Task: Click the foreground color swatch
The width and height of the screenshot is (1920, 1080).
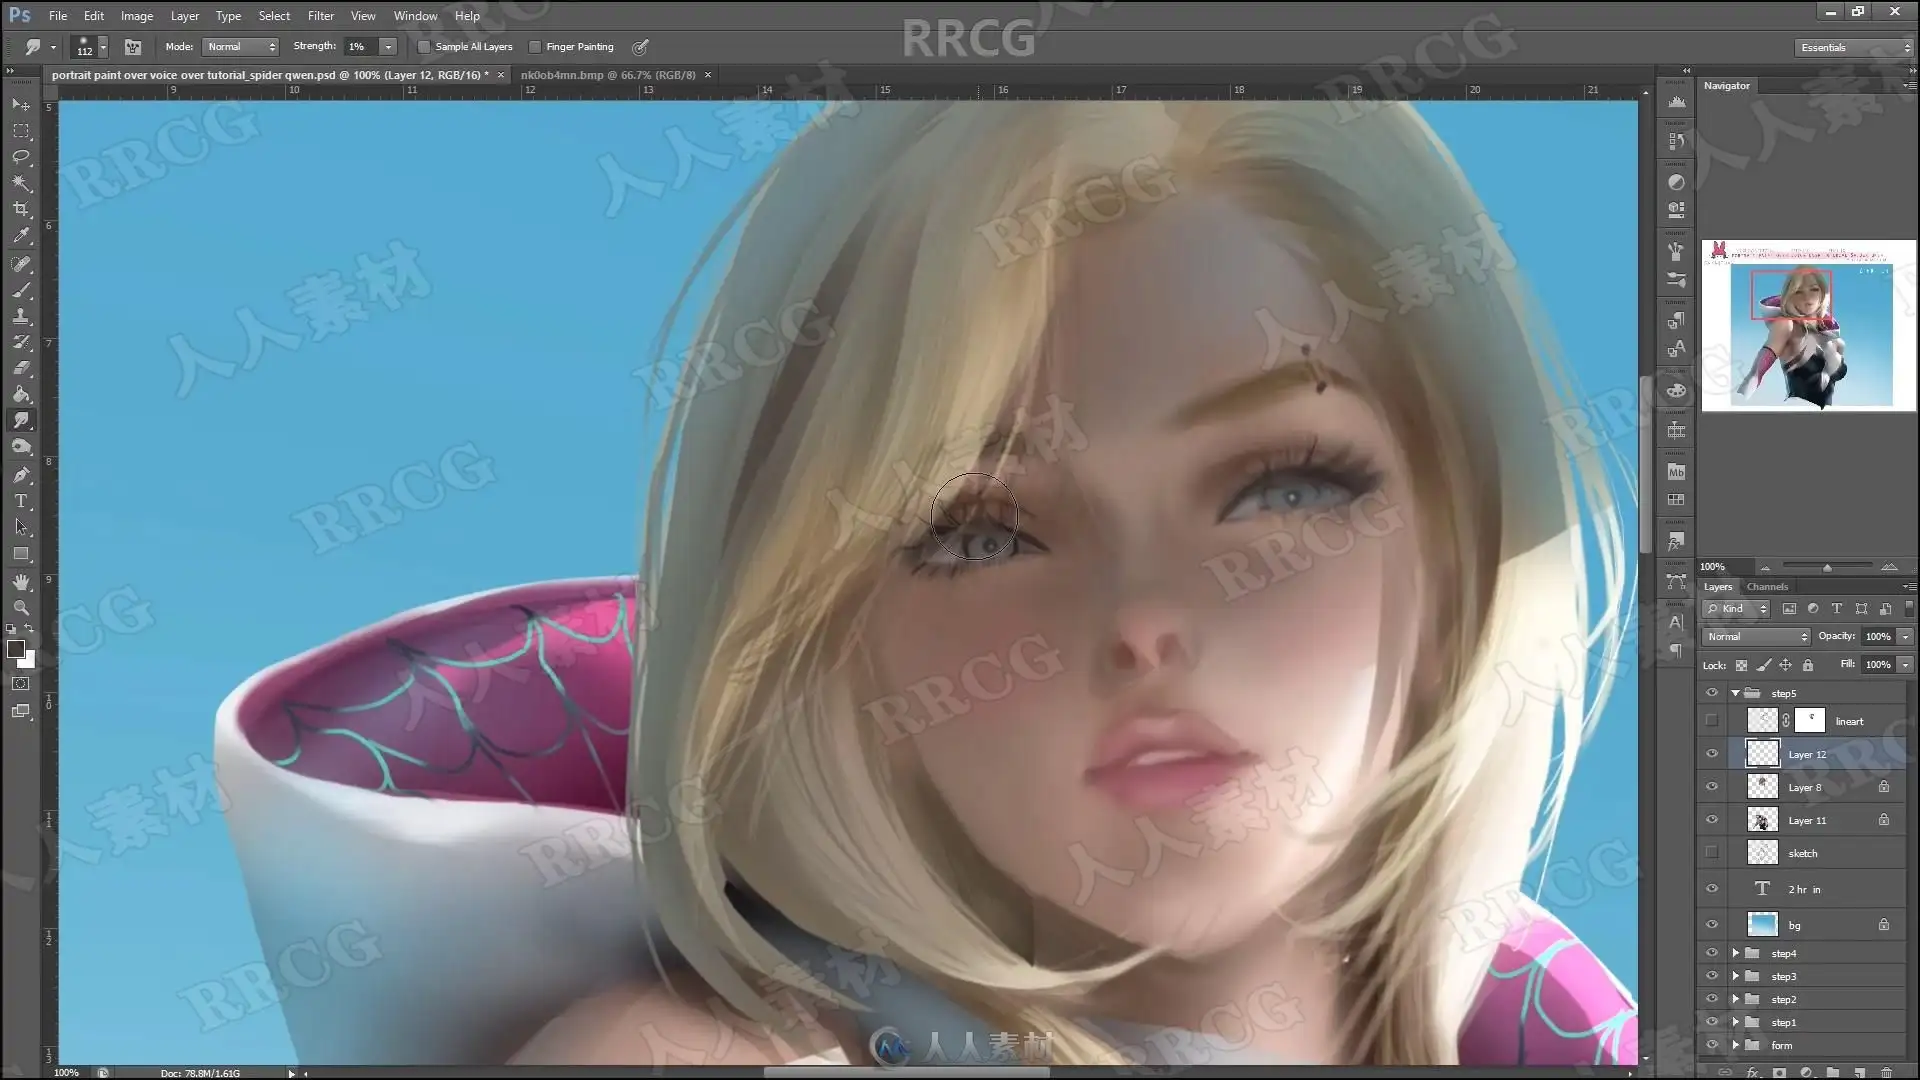Action: pos(15,649)
